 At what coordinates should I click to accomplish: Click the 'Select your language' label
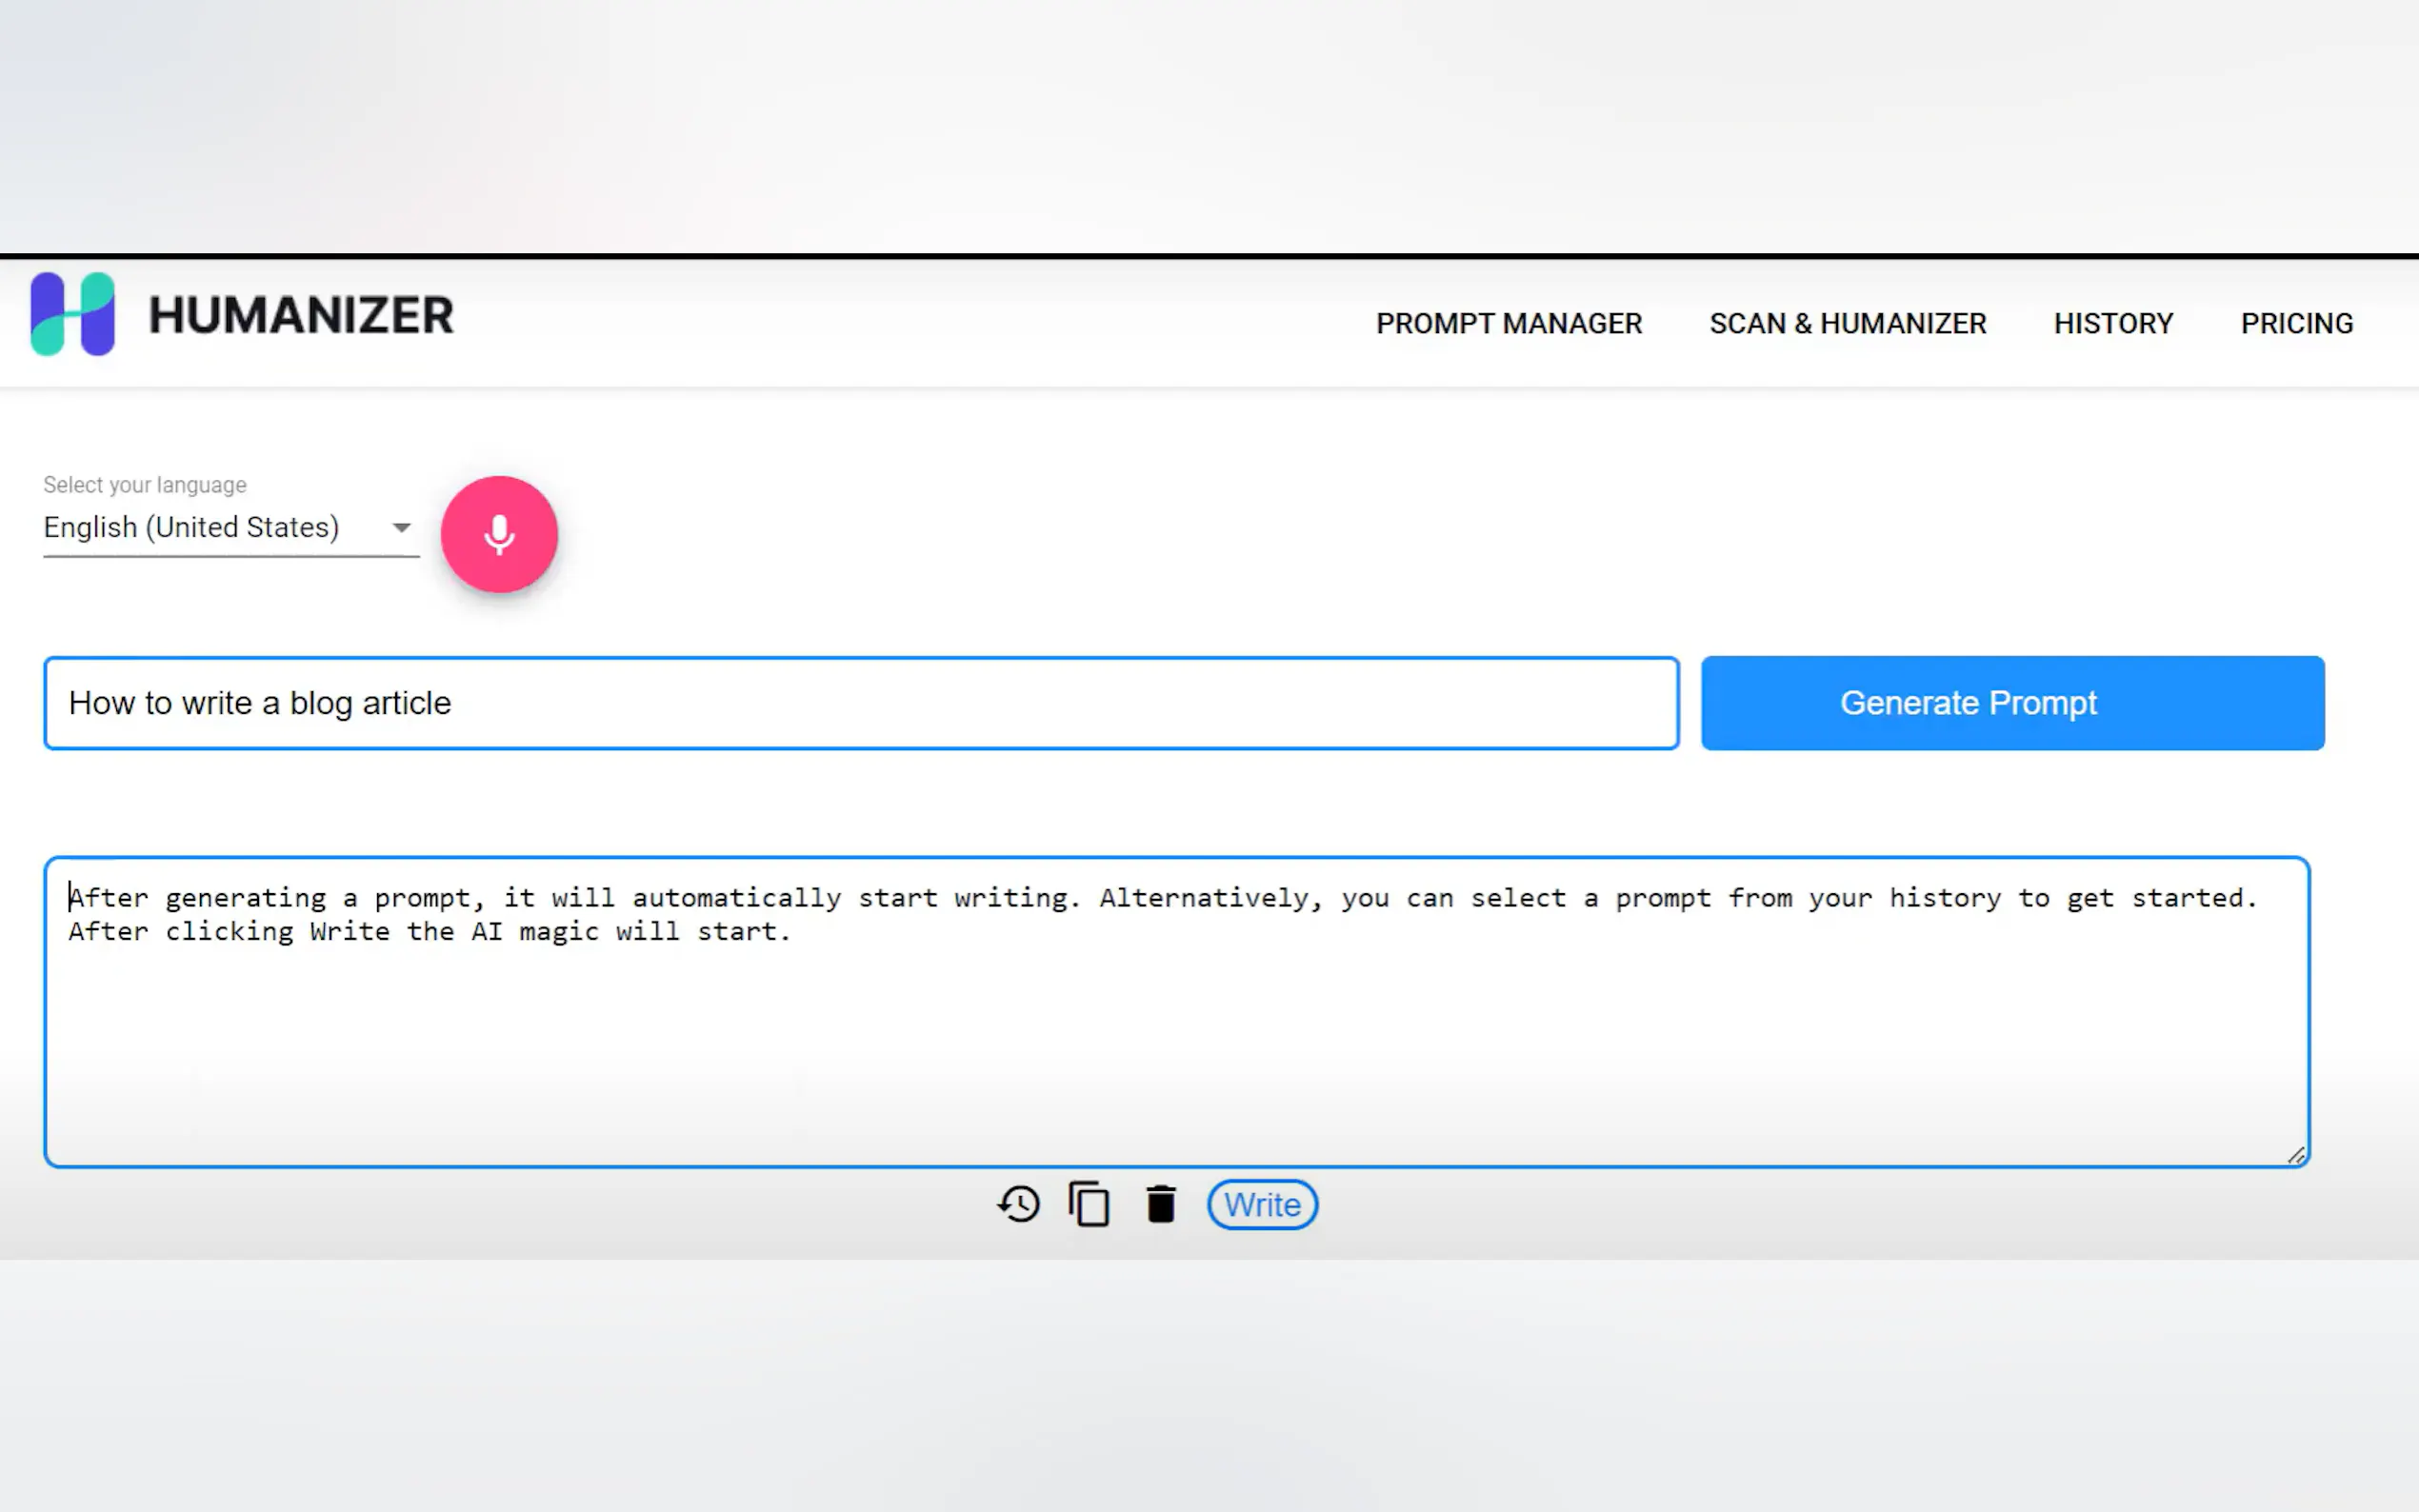(145, 485)
